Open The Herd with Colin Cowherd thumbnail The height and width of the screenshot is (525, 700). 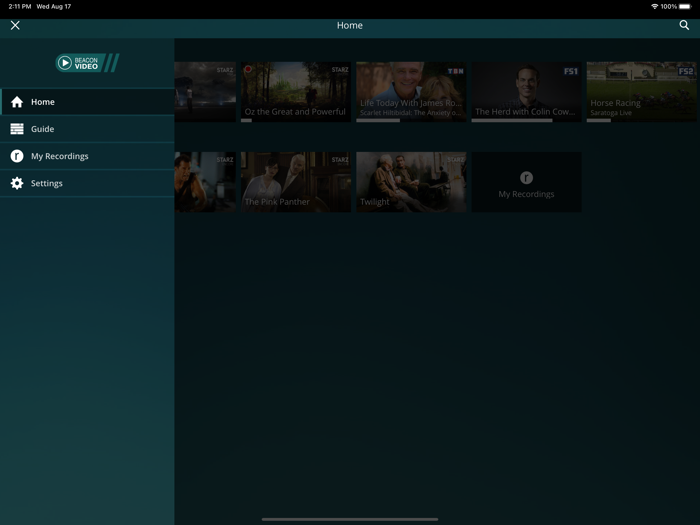pyautogui.click(x=526, y=92)
